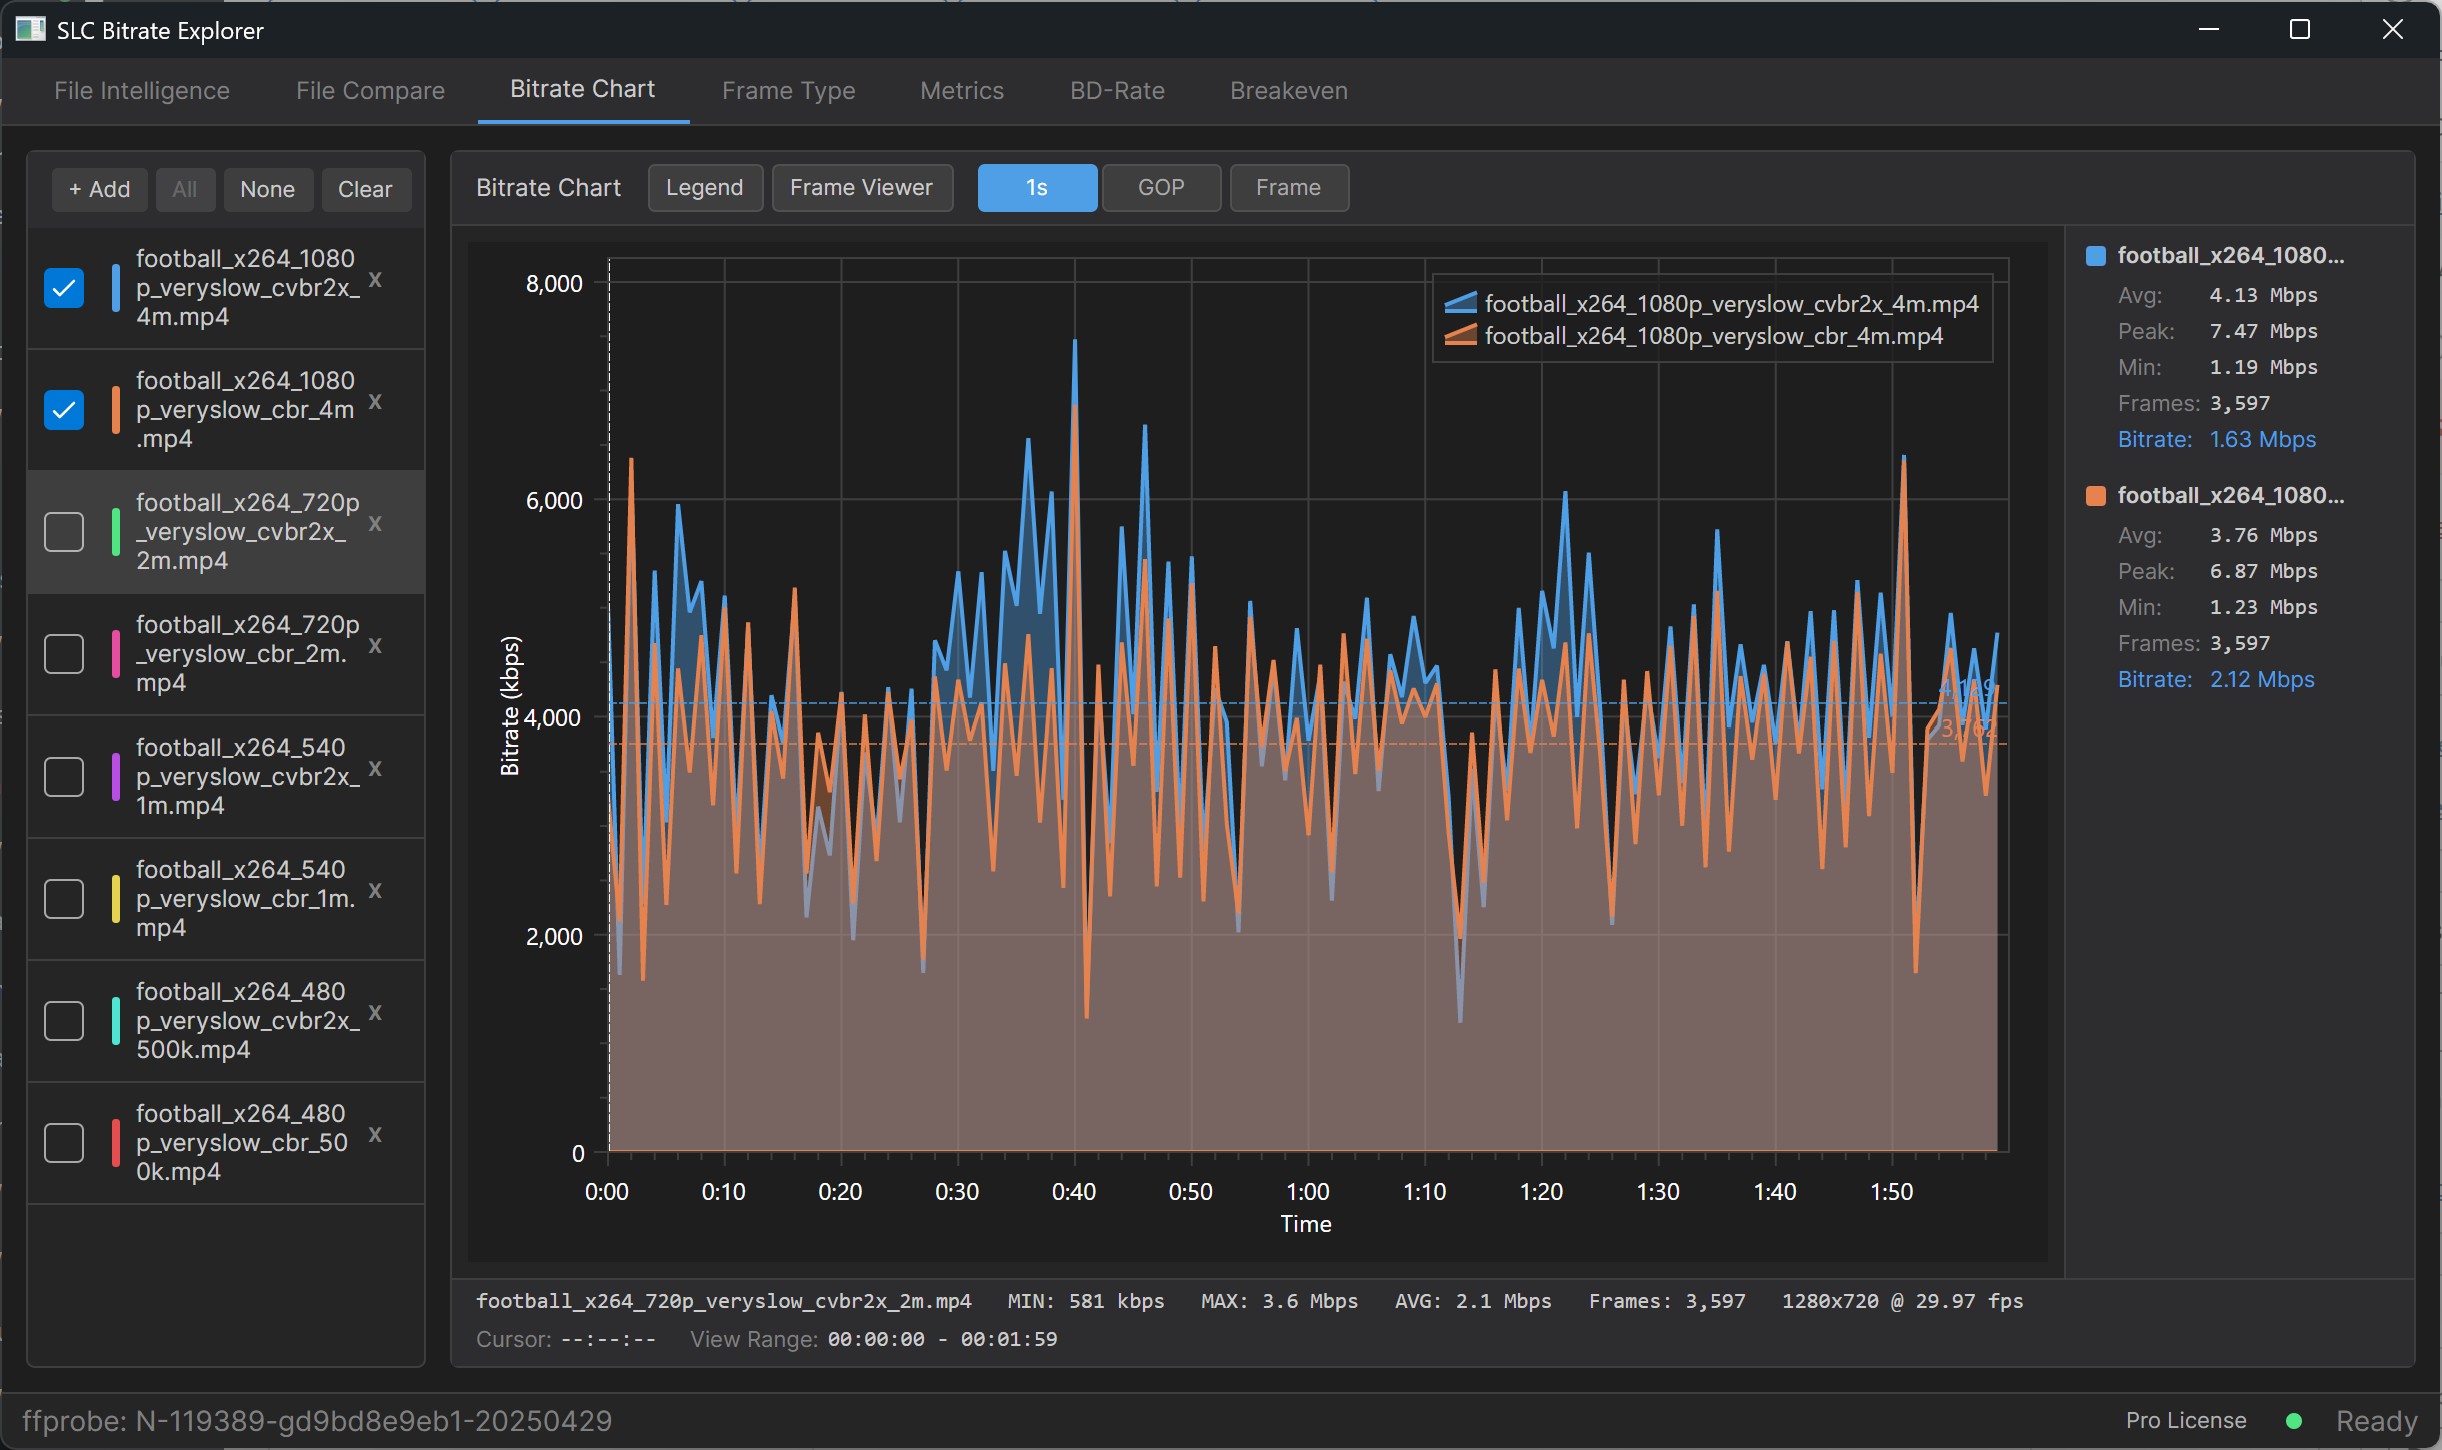Remove football_x264_540p_veryslow_cvbr2x_1m.mp4 via x icon
The height and width of the screenshot is (1450, 2442).
coord(375,768)
